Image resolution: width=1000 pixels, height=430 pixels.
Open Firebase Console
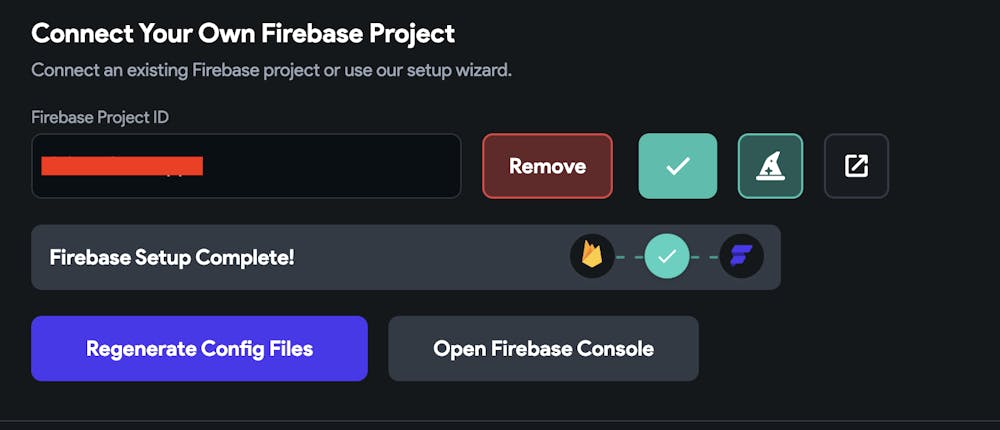click(543, 349)
